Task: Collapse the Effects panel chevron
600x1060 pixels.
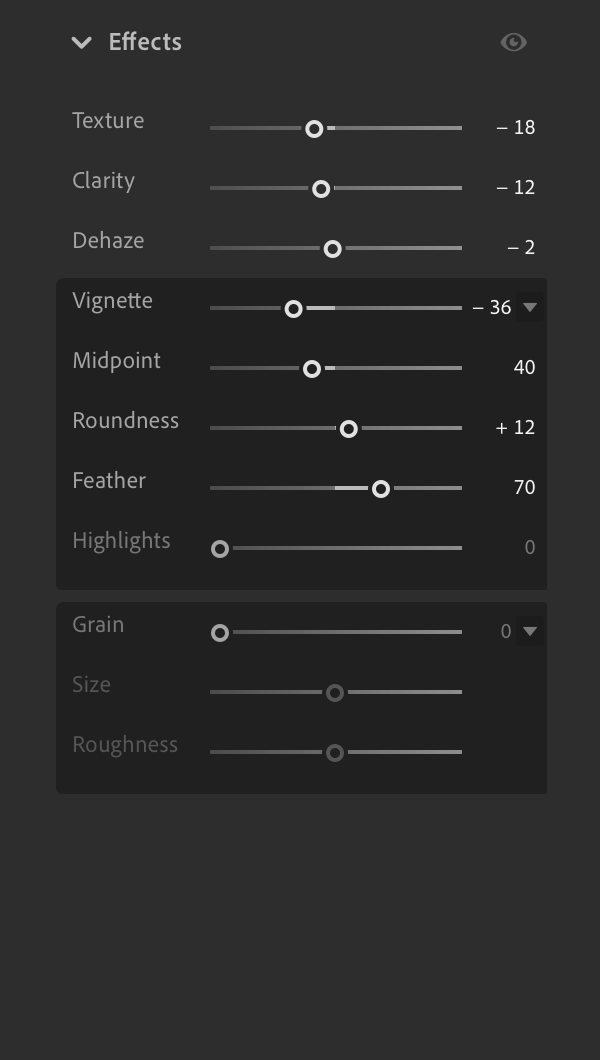Action: [x=81, y=42]
